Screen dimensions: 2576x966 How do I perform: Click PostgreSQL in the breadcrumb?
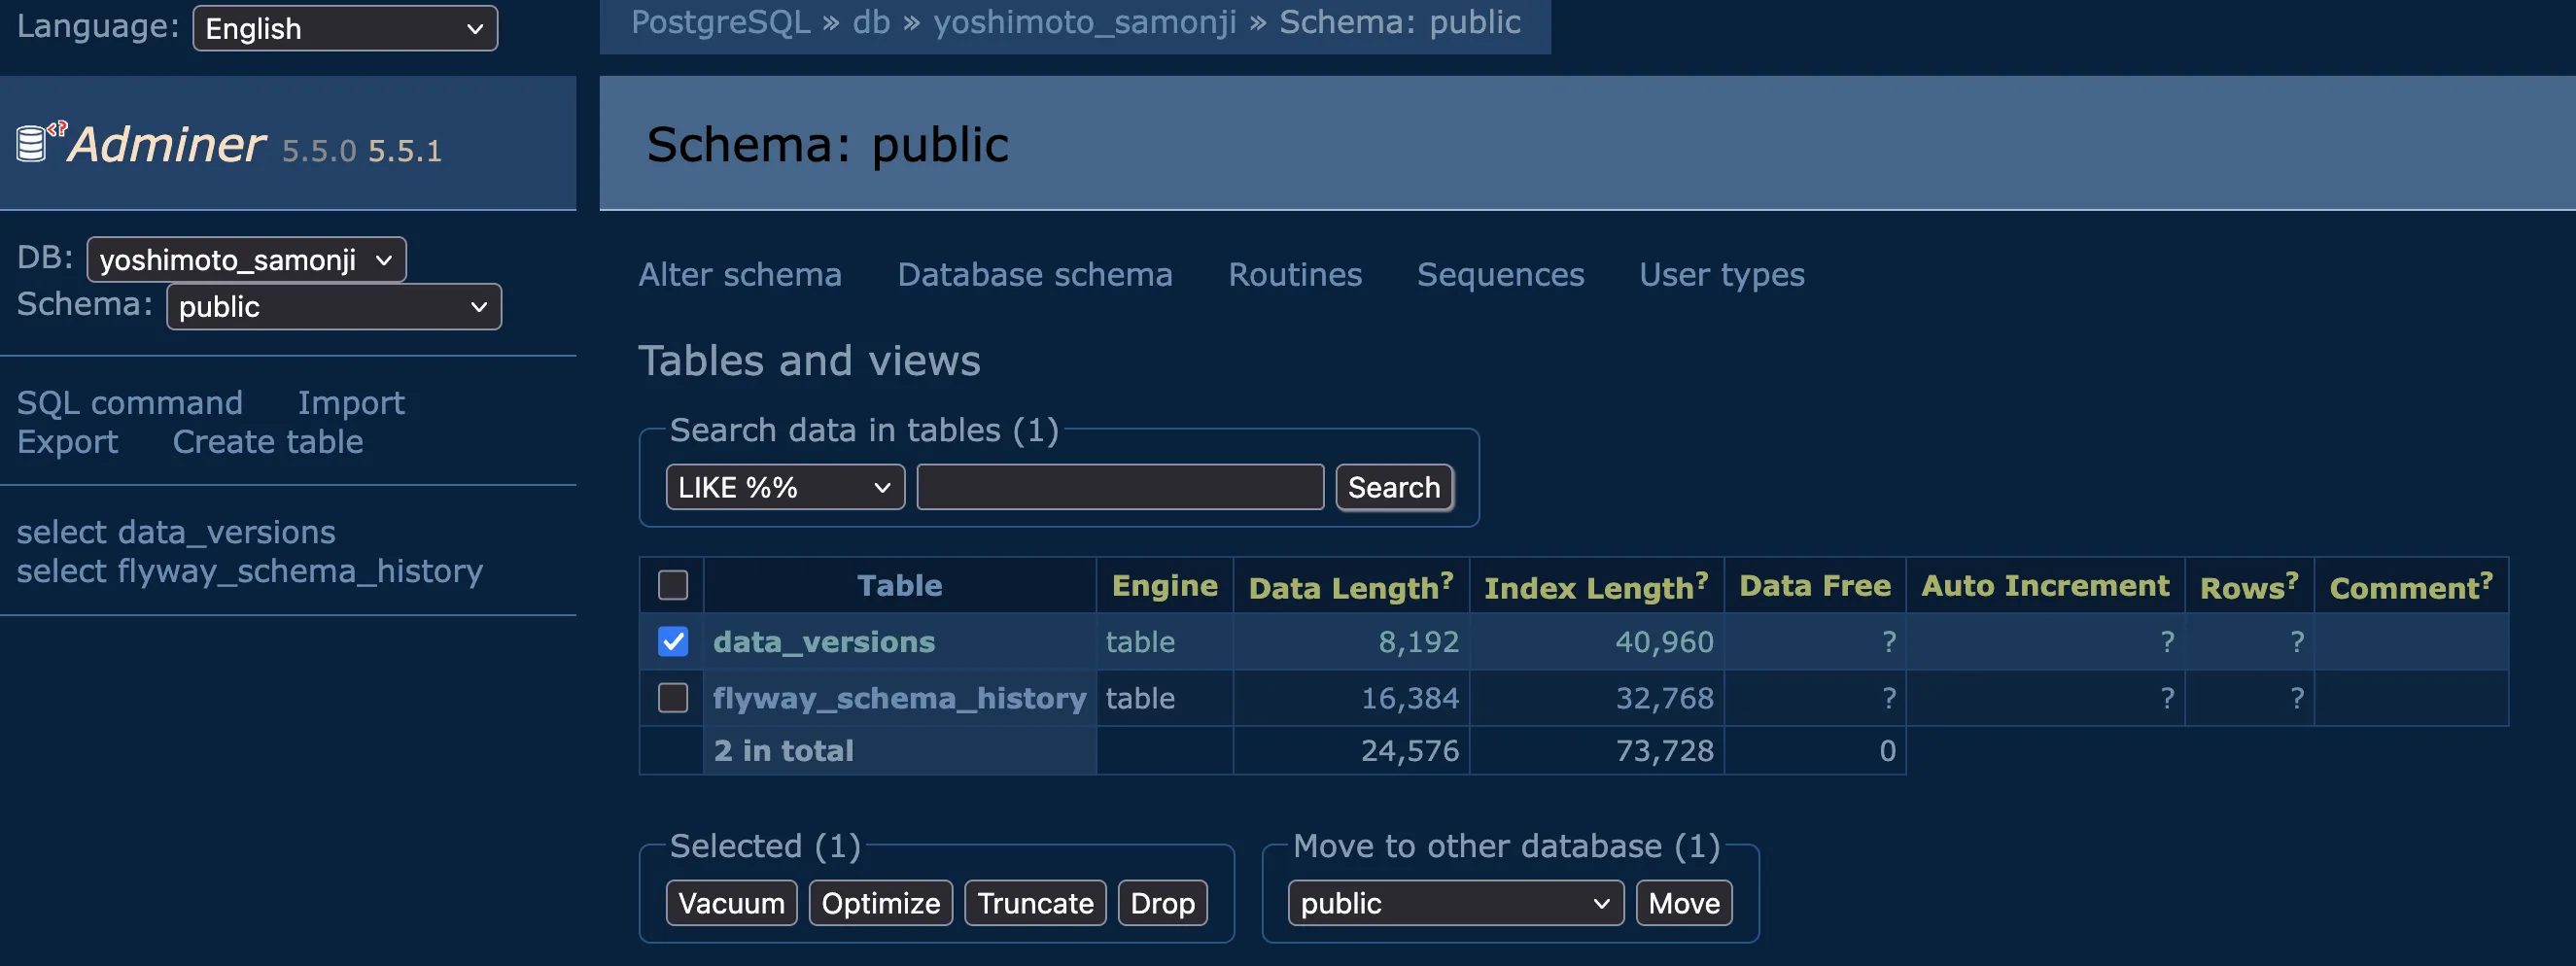[x=720, y=22]
